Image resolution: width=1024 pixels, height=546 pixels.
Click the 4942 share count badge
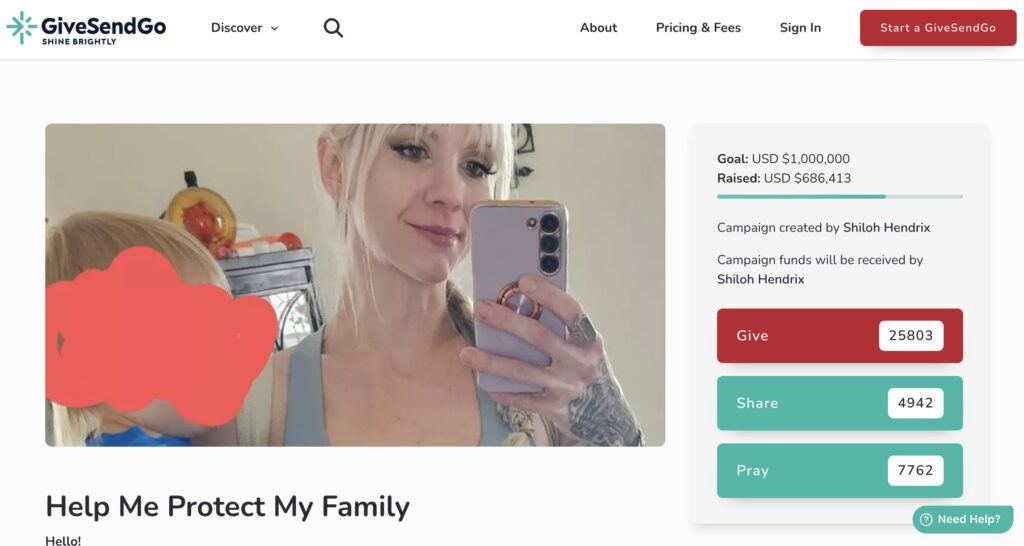pos(916,403)
